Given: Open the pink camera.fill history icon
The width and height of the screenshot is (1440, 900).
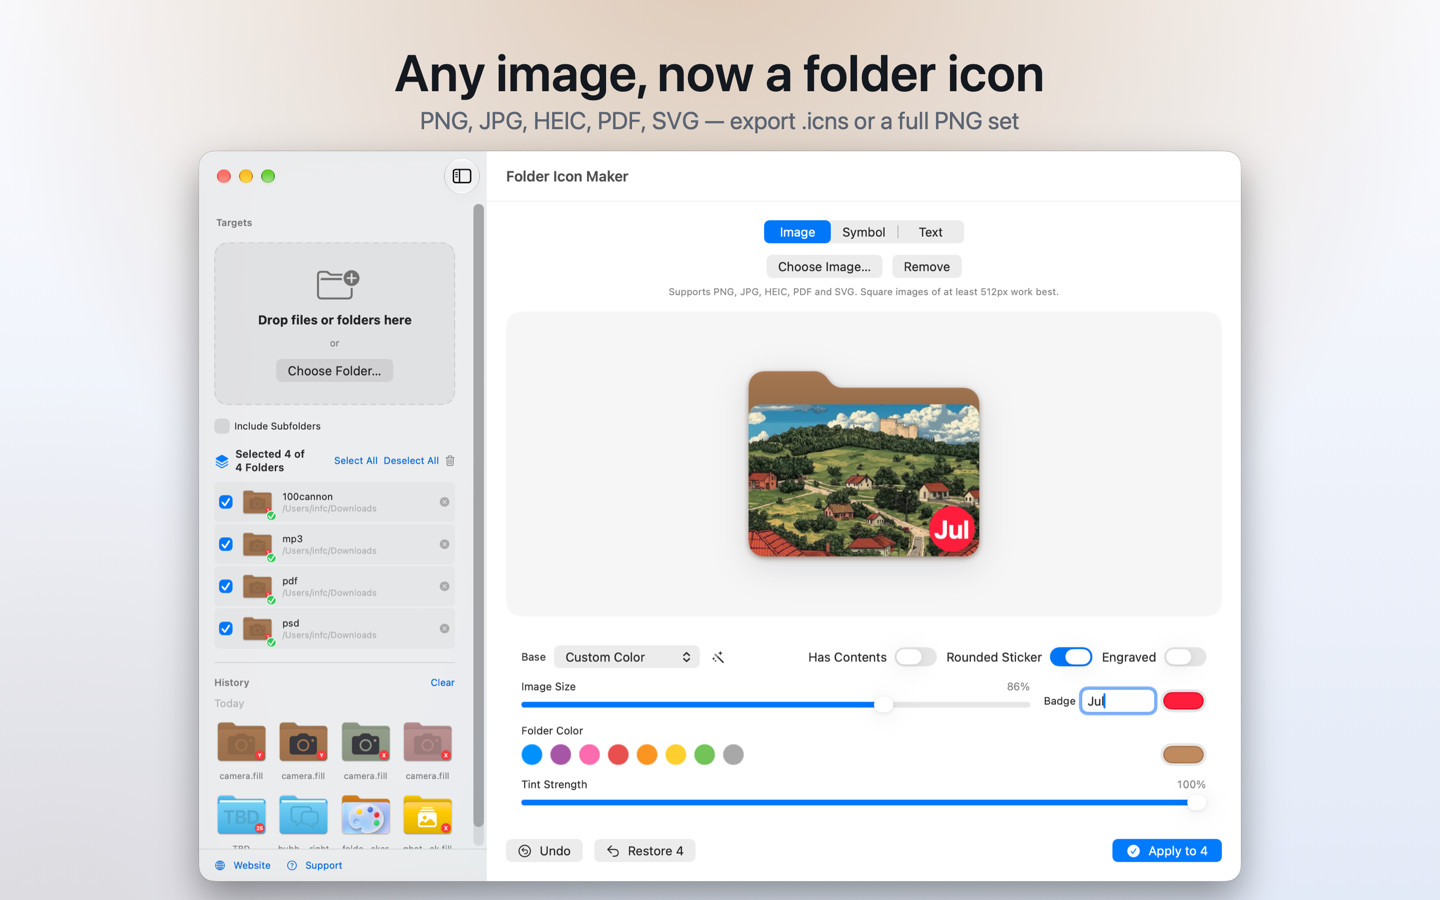Looking at the screenshot, I should [427, 742].
